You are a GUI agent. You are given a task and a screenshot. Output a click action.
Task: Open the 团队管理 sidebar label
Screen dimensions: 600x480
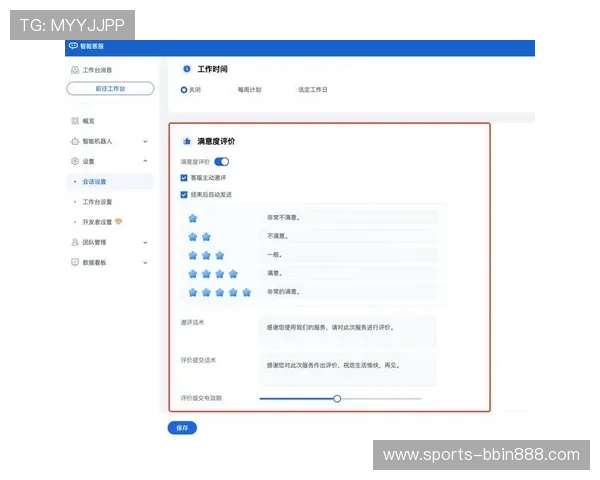(x=94, y=242)
